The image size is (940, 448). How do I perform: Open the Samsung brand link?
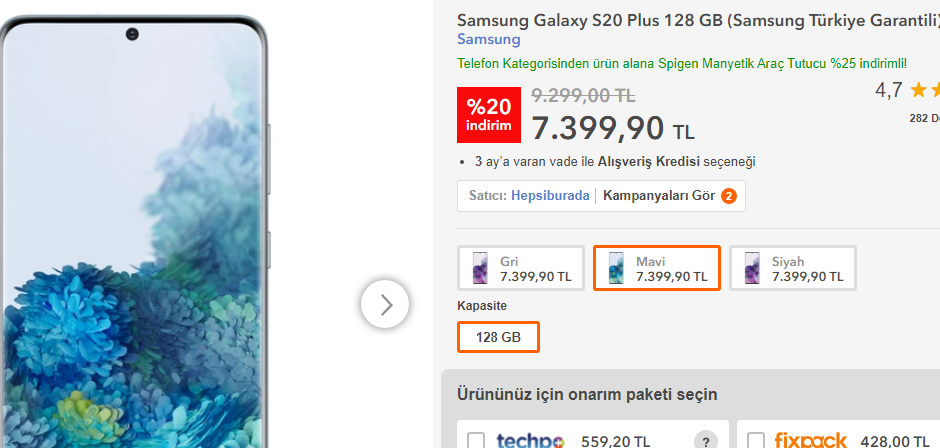coord(488,40)
